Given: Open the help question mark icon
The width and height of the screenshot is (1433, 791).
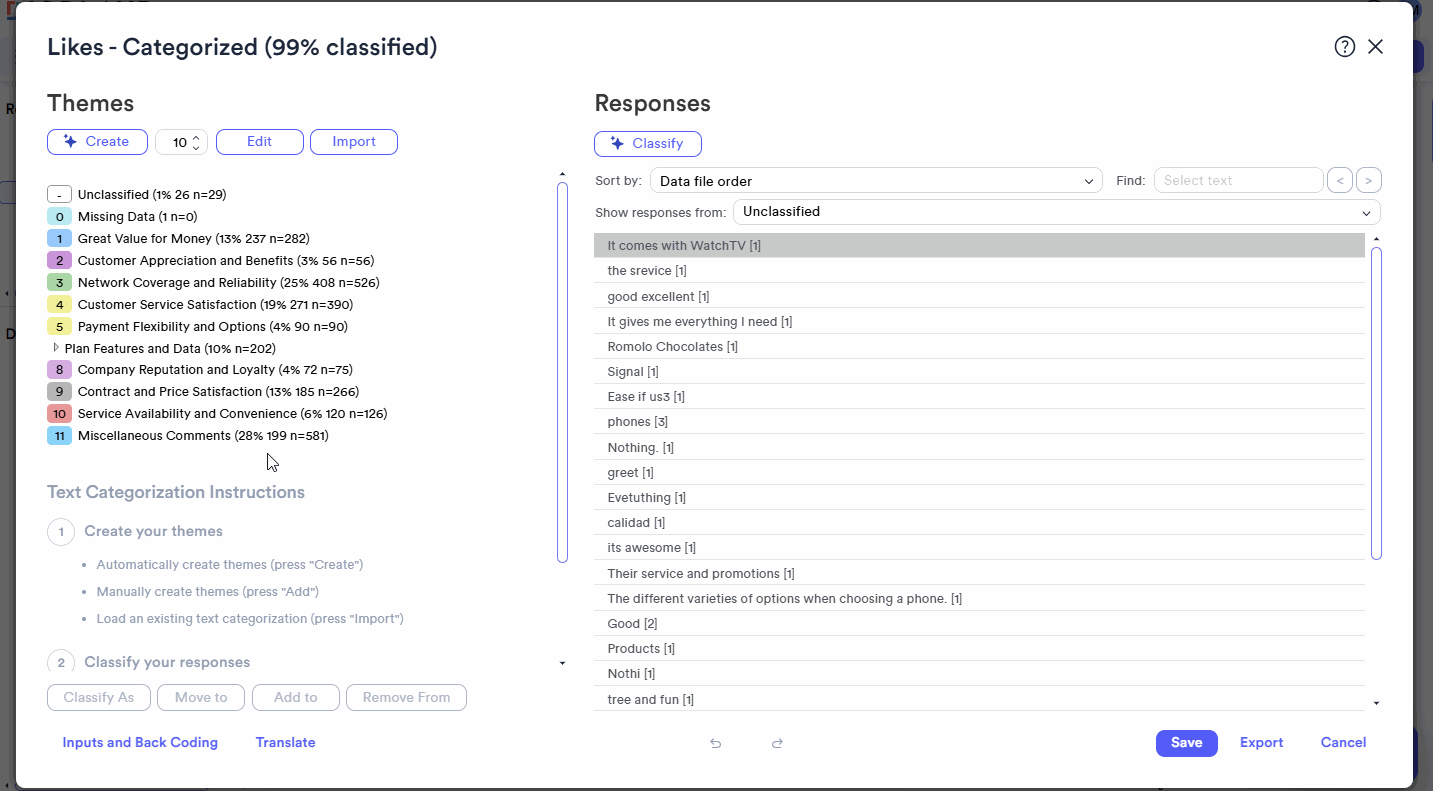Looking at the screenshot, I should coord(1345,47).
